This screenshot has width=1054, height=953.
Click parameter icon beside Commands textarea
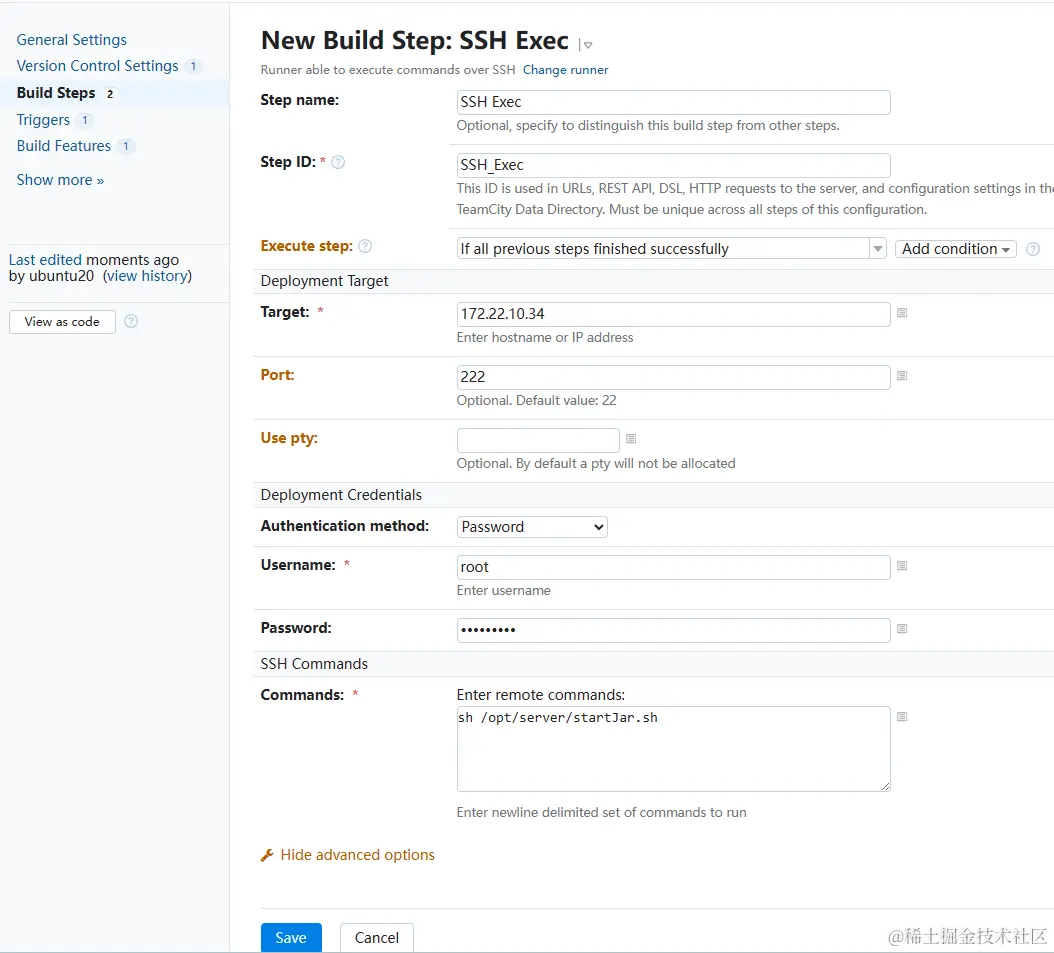pos(902,717)
